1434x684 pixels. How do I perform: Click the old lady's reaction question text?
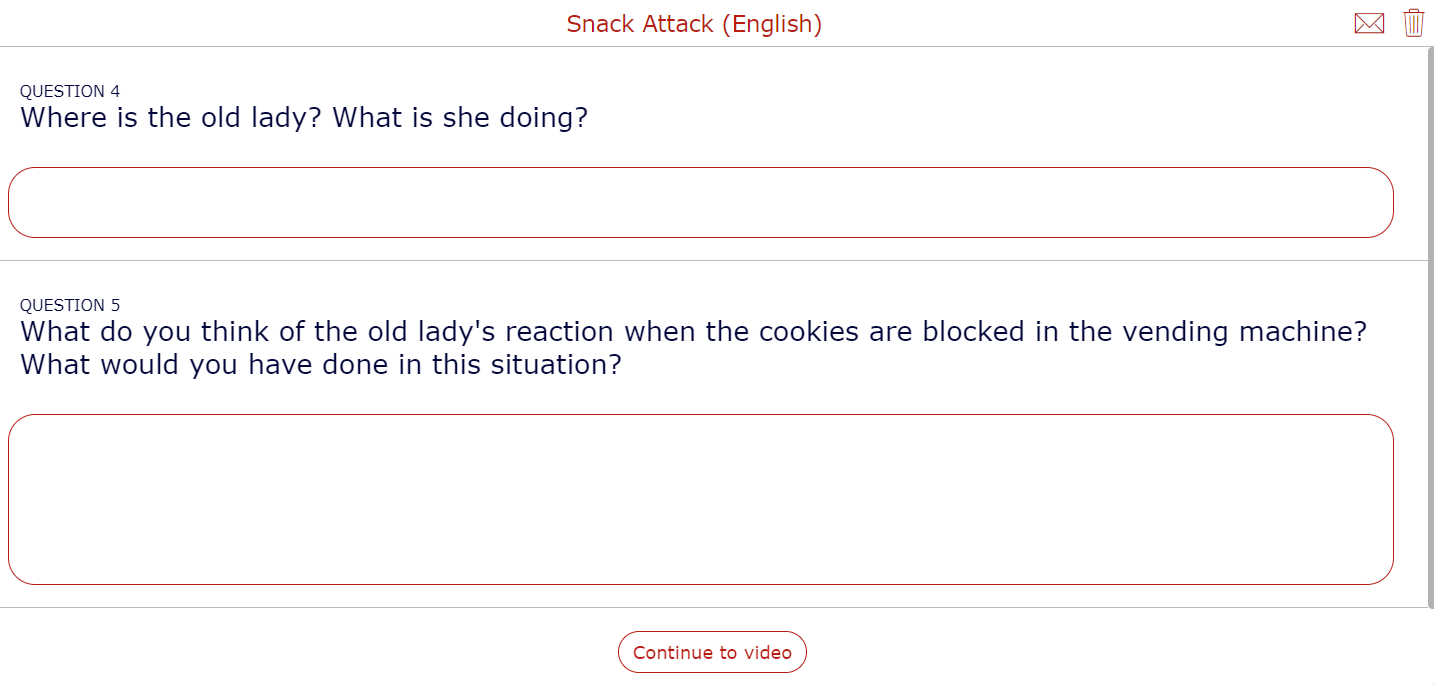point(692,331)
